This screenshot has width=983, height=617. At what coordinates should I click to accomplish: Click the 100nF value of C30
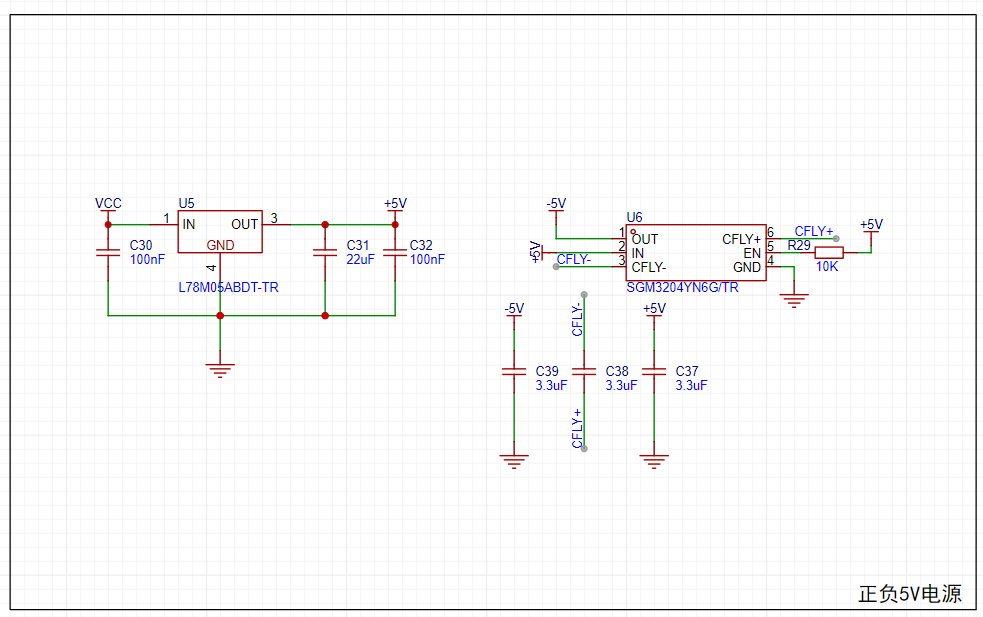click(147, 259)
